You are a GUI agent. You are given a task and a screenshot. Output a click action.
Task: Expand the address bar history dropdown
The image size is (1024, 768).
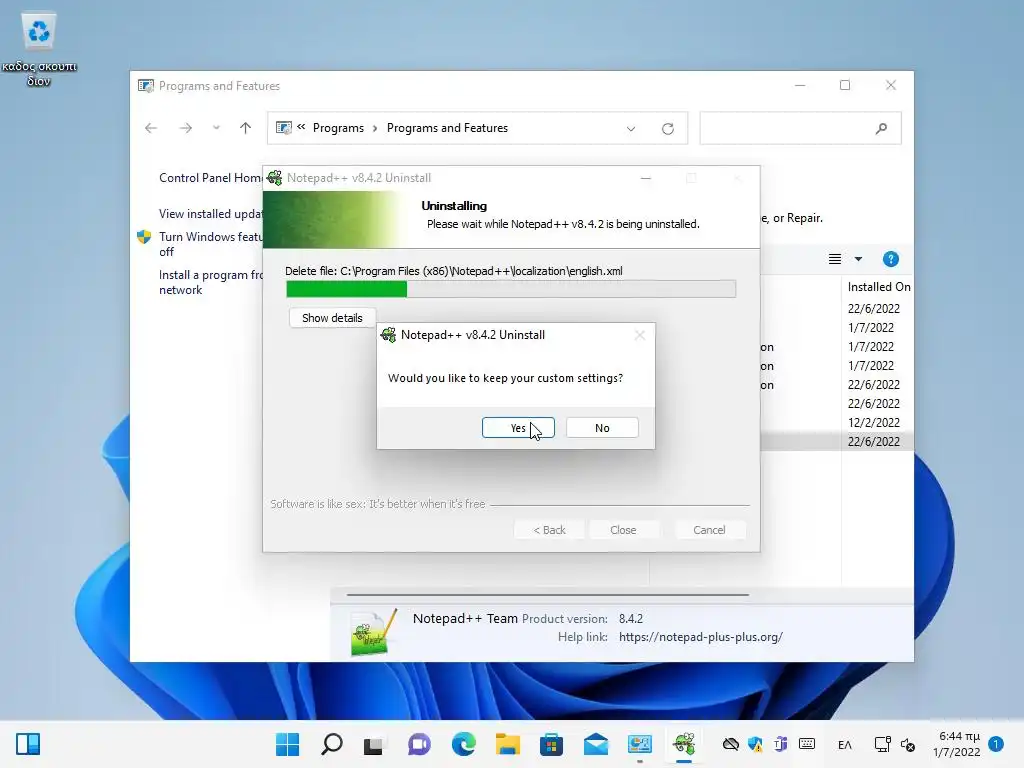pyautogui.click(x=631, y=129)
